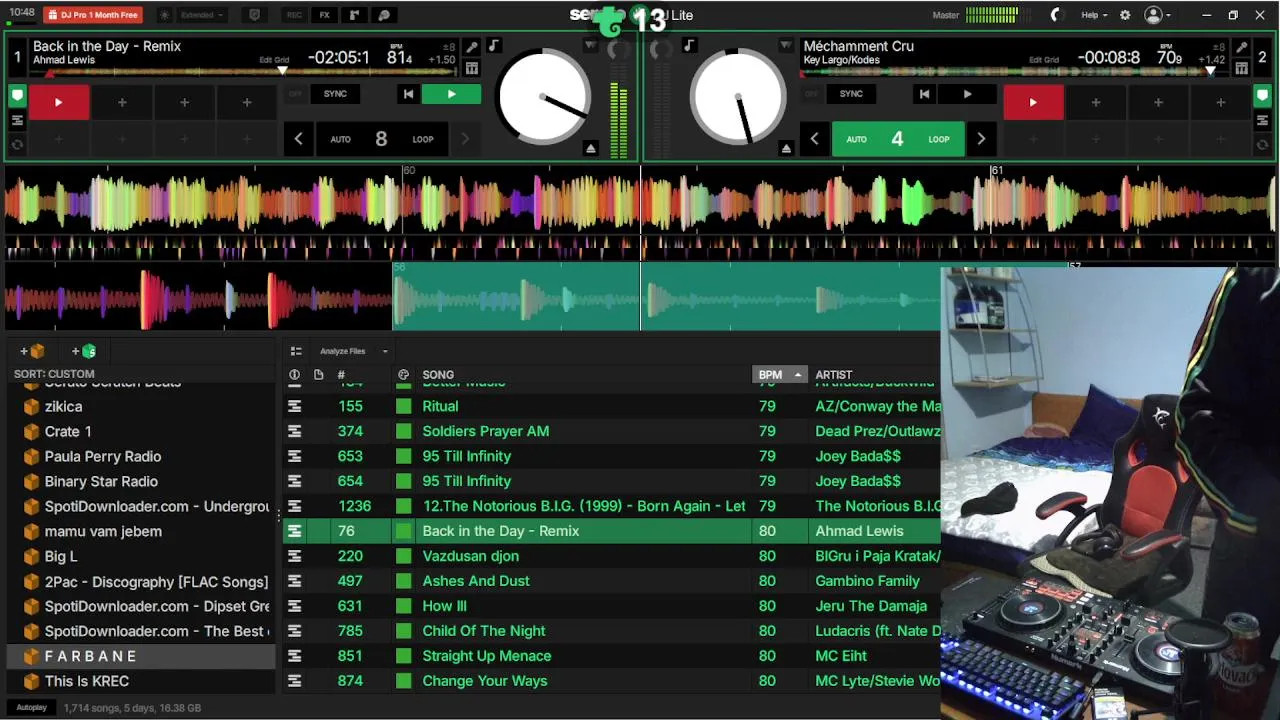Open deck 2 dropdown arrow near platter
This screenshot has width=1280, height=720.
pyautogui.click(x=786, y=46)
